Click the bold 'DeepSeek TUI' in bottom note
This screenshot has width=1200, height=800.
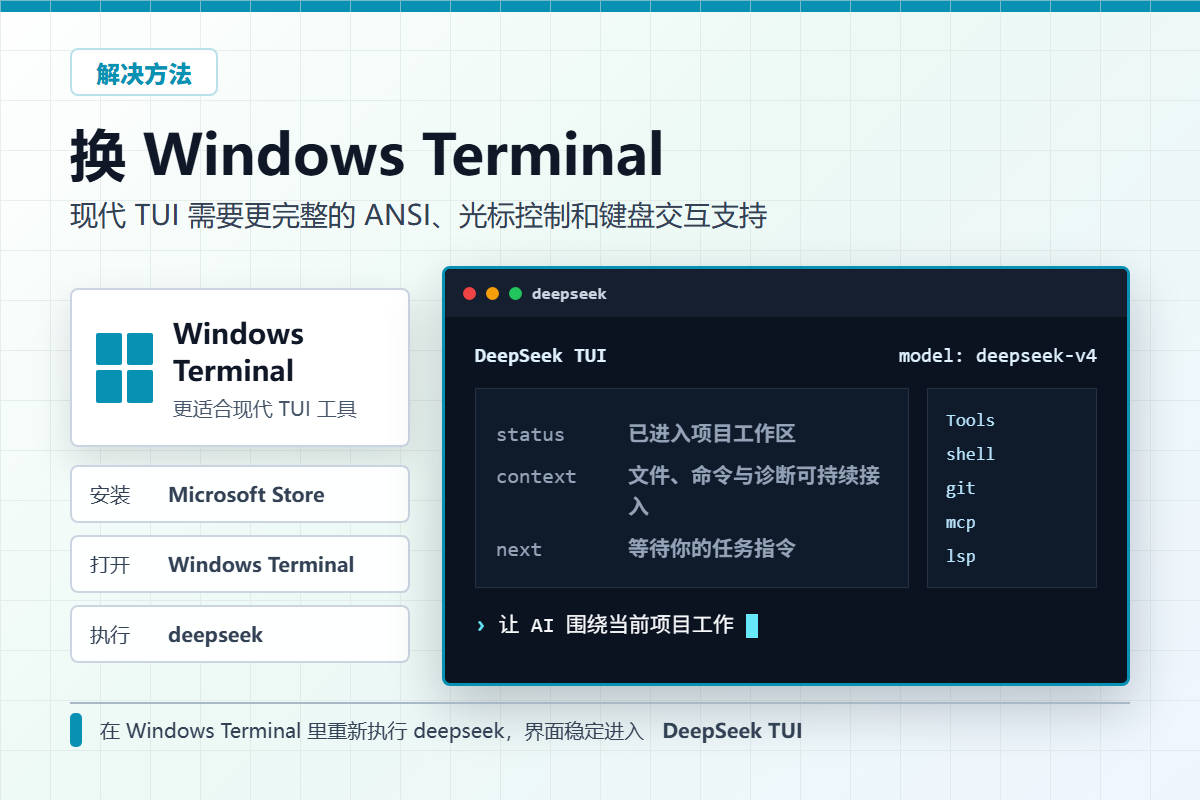point(732,731)
